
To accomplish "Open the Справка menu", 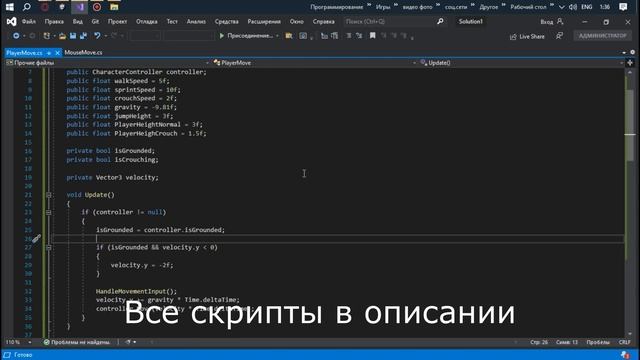I will [x=324, y=22].
